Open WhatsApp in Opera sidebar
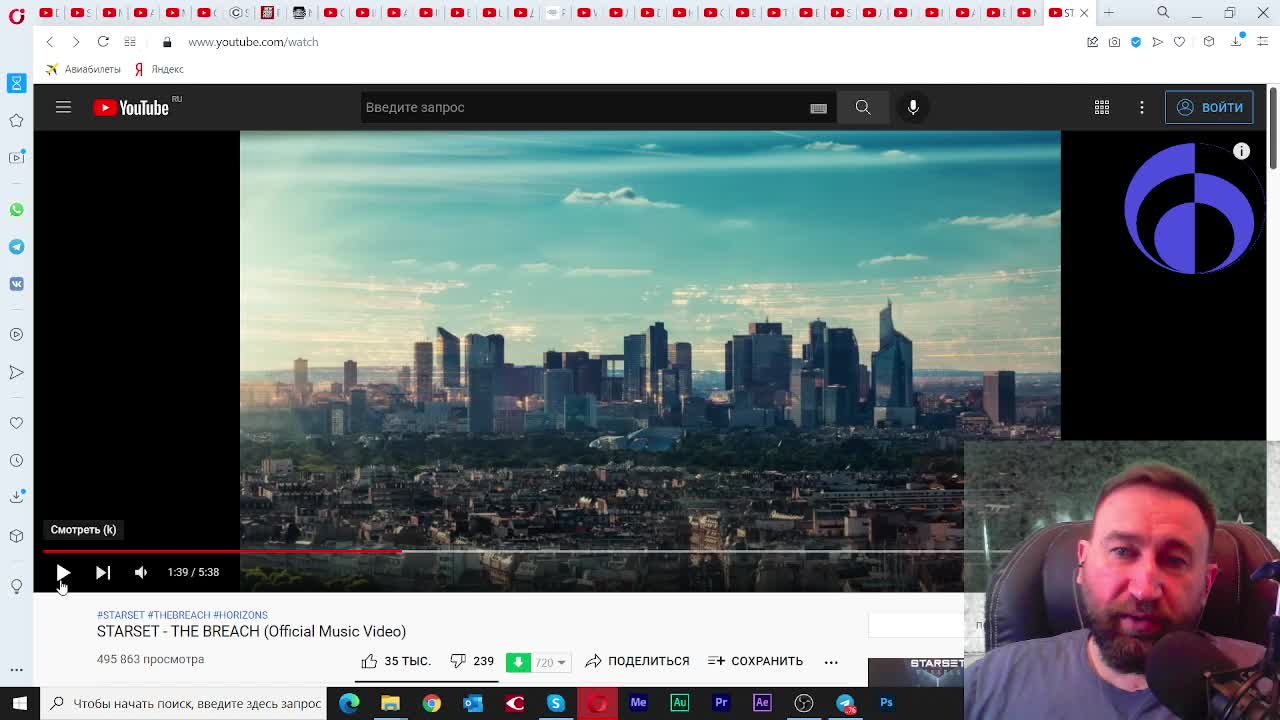 tap(16, 209)
